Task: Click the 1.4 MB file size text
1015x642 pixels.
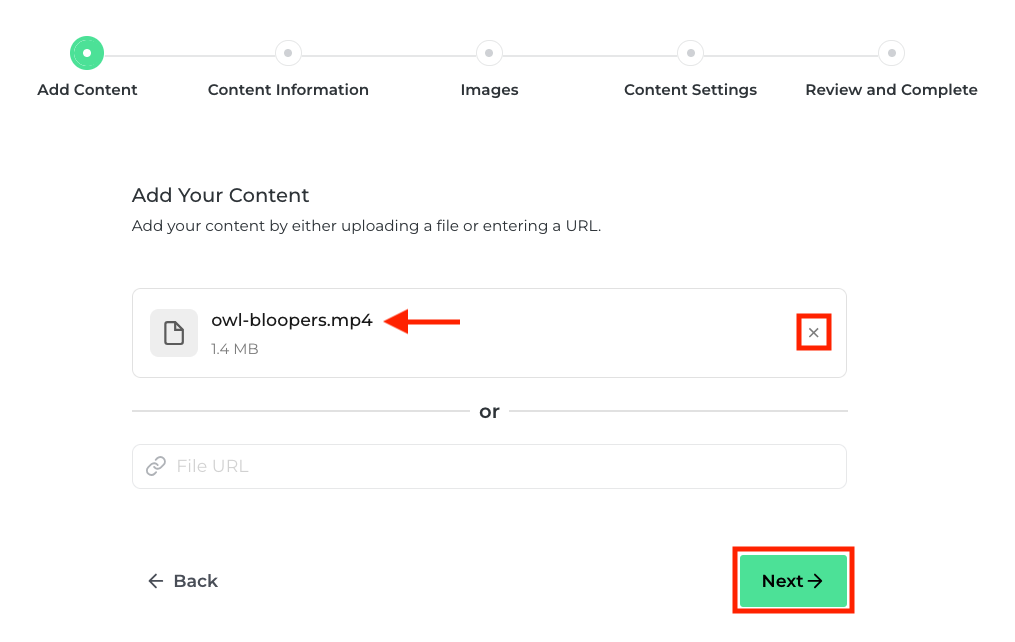Action: click(x=234, y=349)
